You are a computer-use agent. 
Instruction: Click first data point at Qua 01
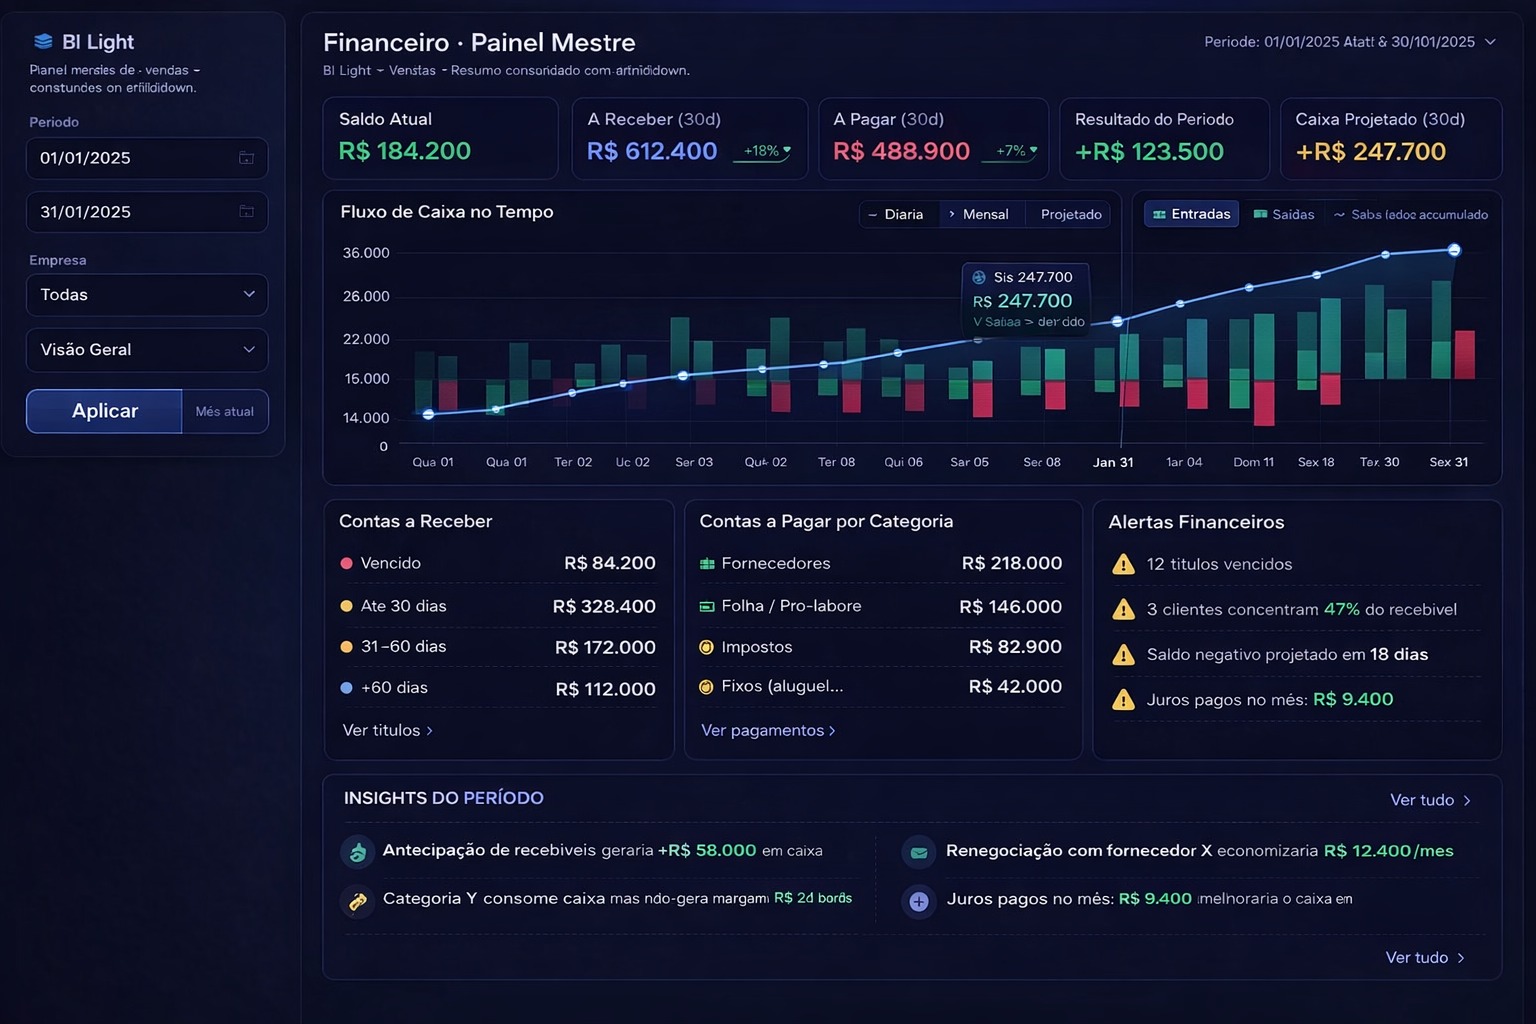pos(428,414)
